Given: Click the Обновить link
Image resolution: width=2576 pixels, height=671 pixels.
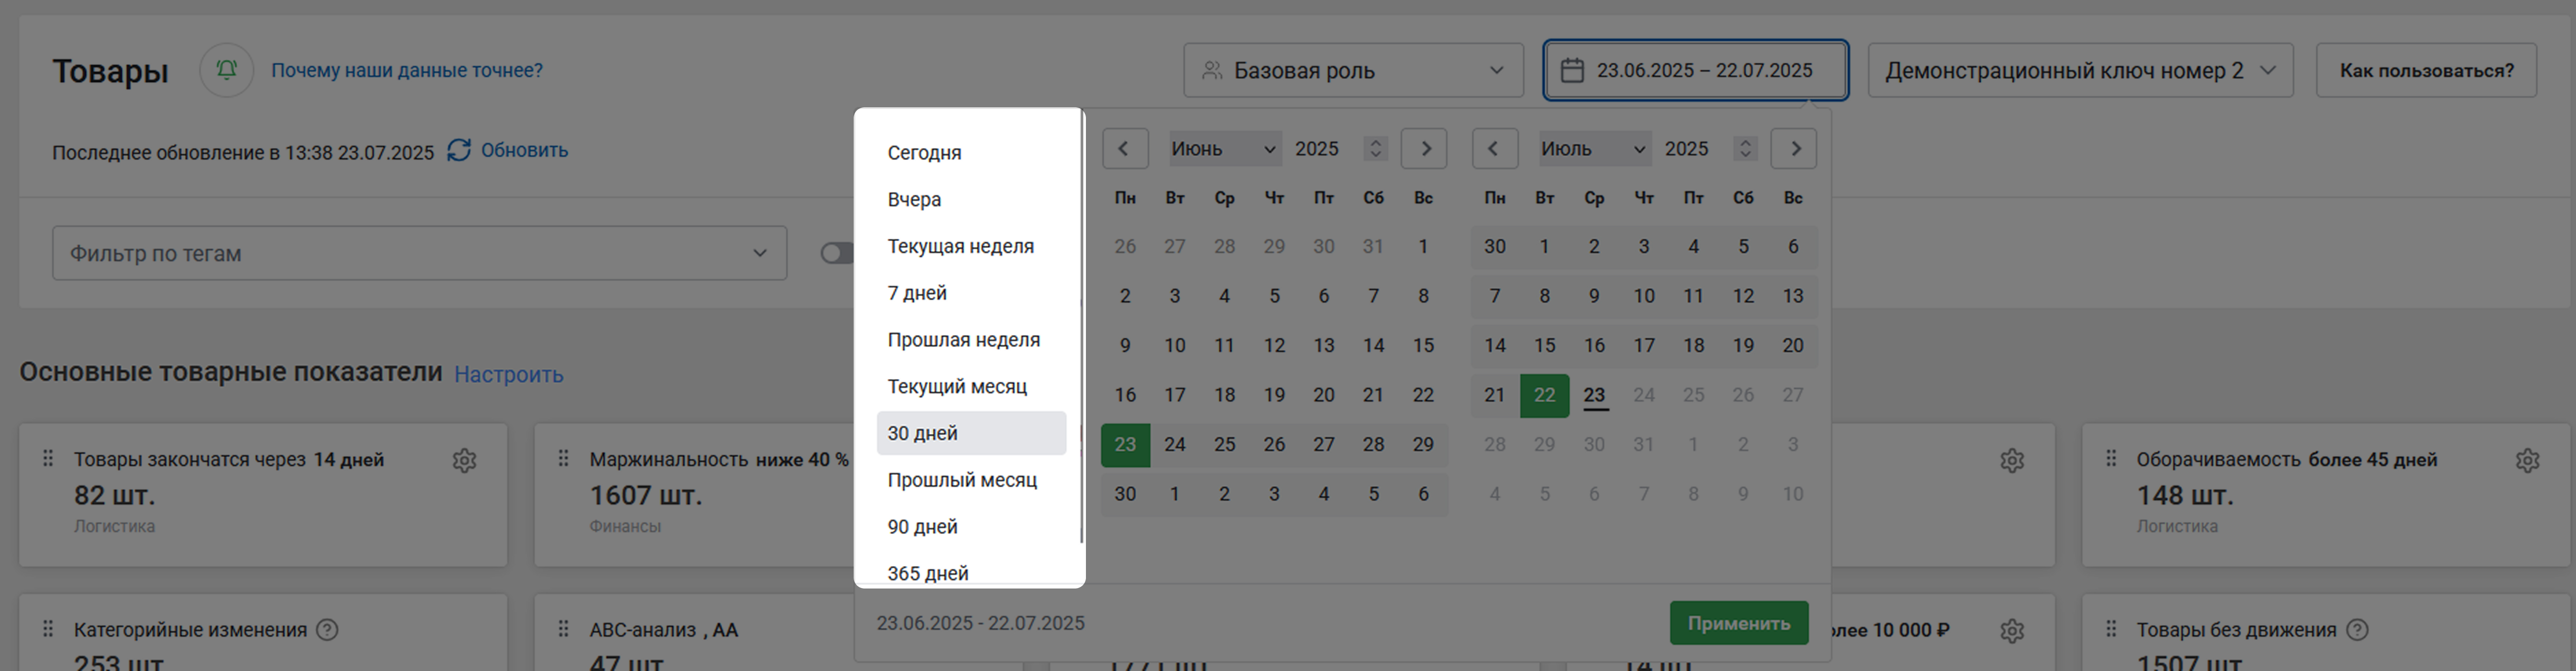Looking at the screenshot, I should tap(524, 150).
